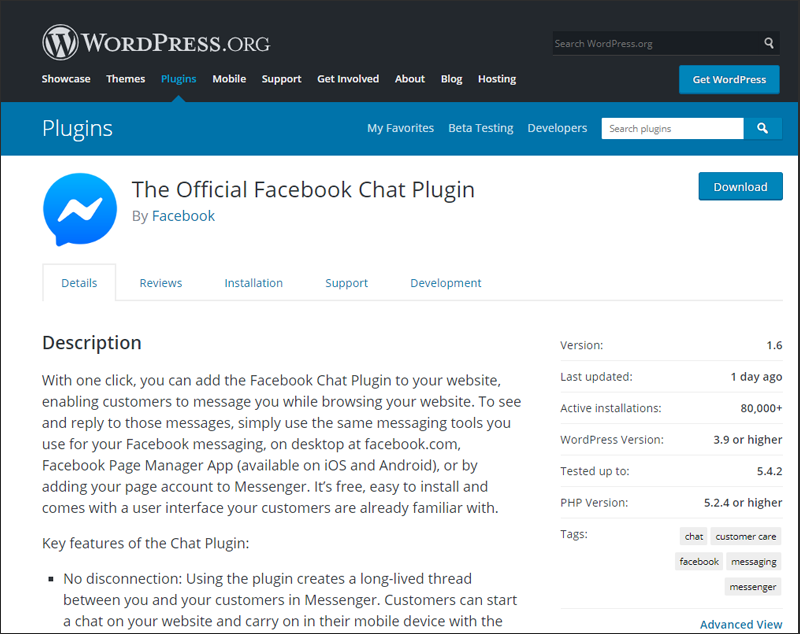Click the WordPress.org logo
The image size is (800, 634).
[156, 42]
